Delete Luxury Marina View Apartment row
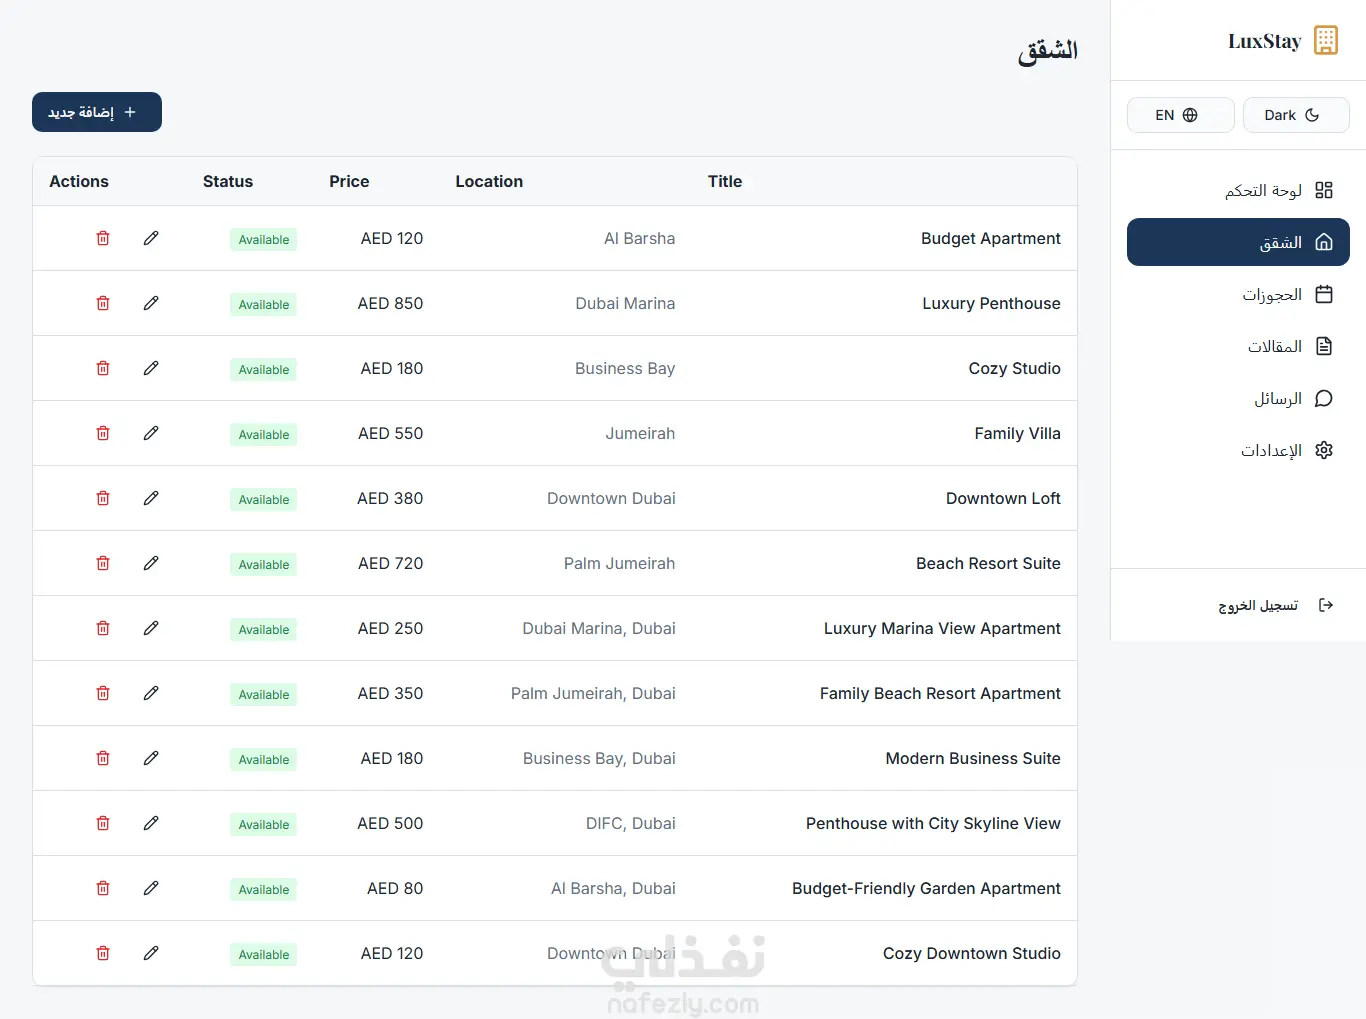 103,628
